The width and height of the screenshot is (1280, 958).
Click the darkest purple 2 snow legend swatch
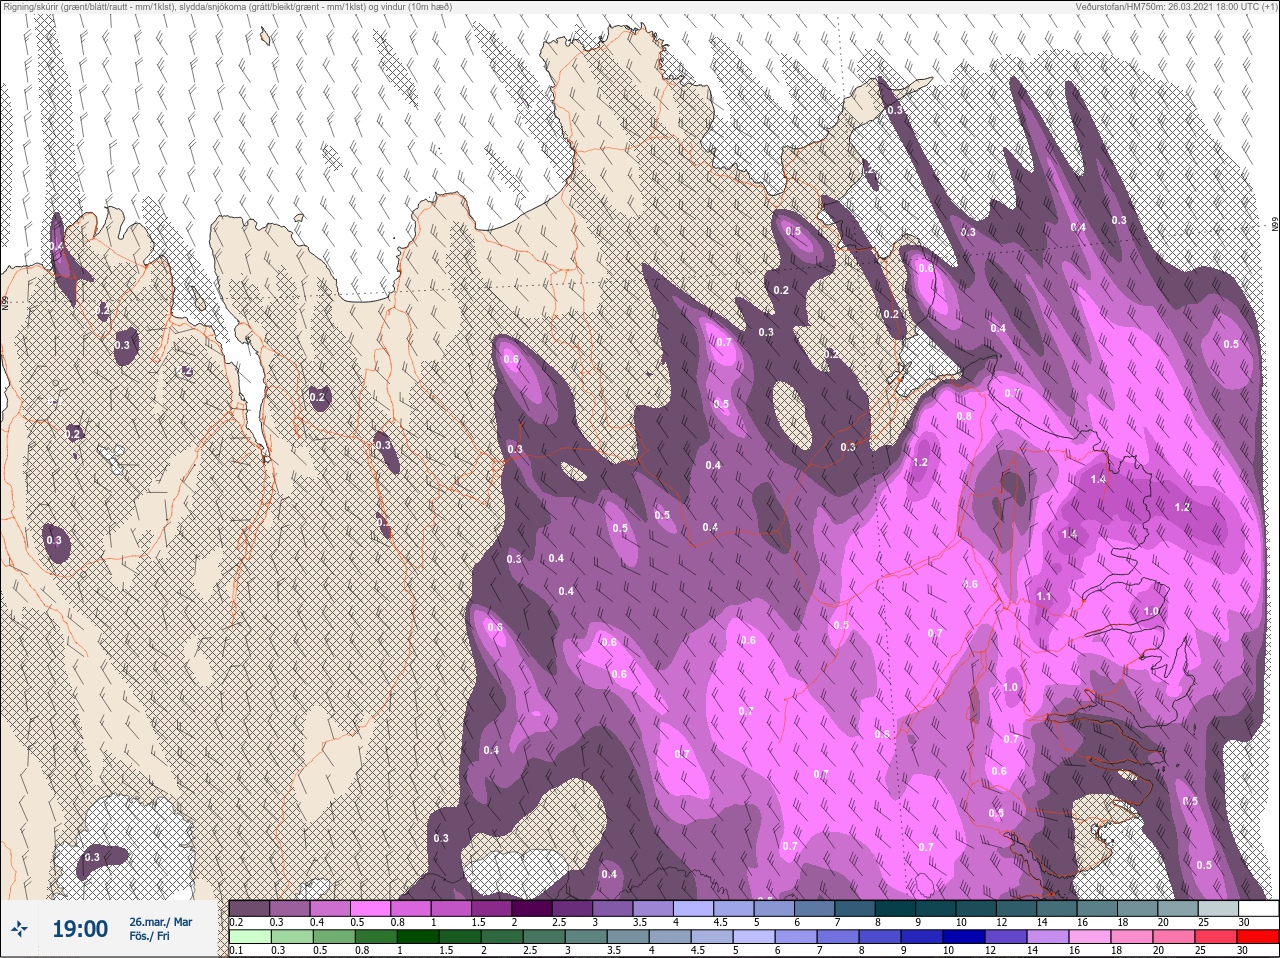pos(534,909)
